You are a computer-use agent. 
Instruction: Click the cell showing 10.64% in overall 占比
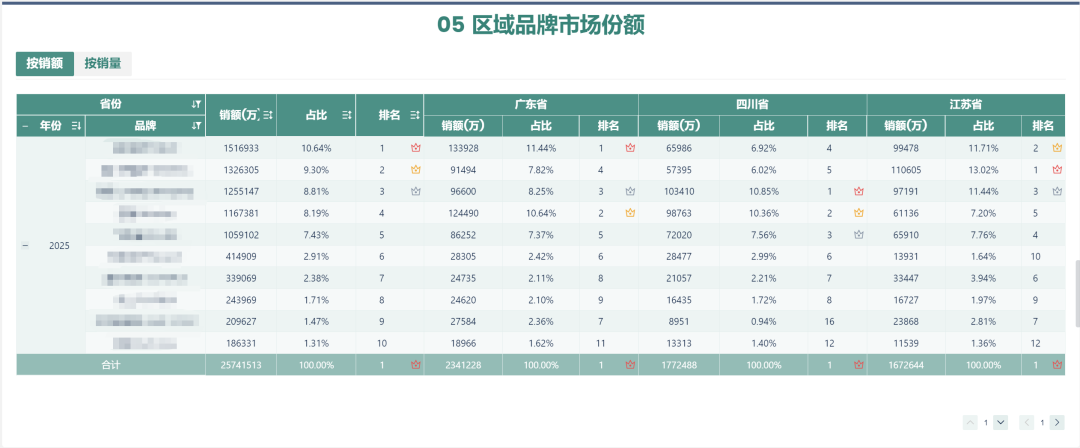point(316,147)
